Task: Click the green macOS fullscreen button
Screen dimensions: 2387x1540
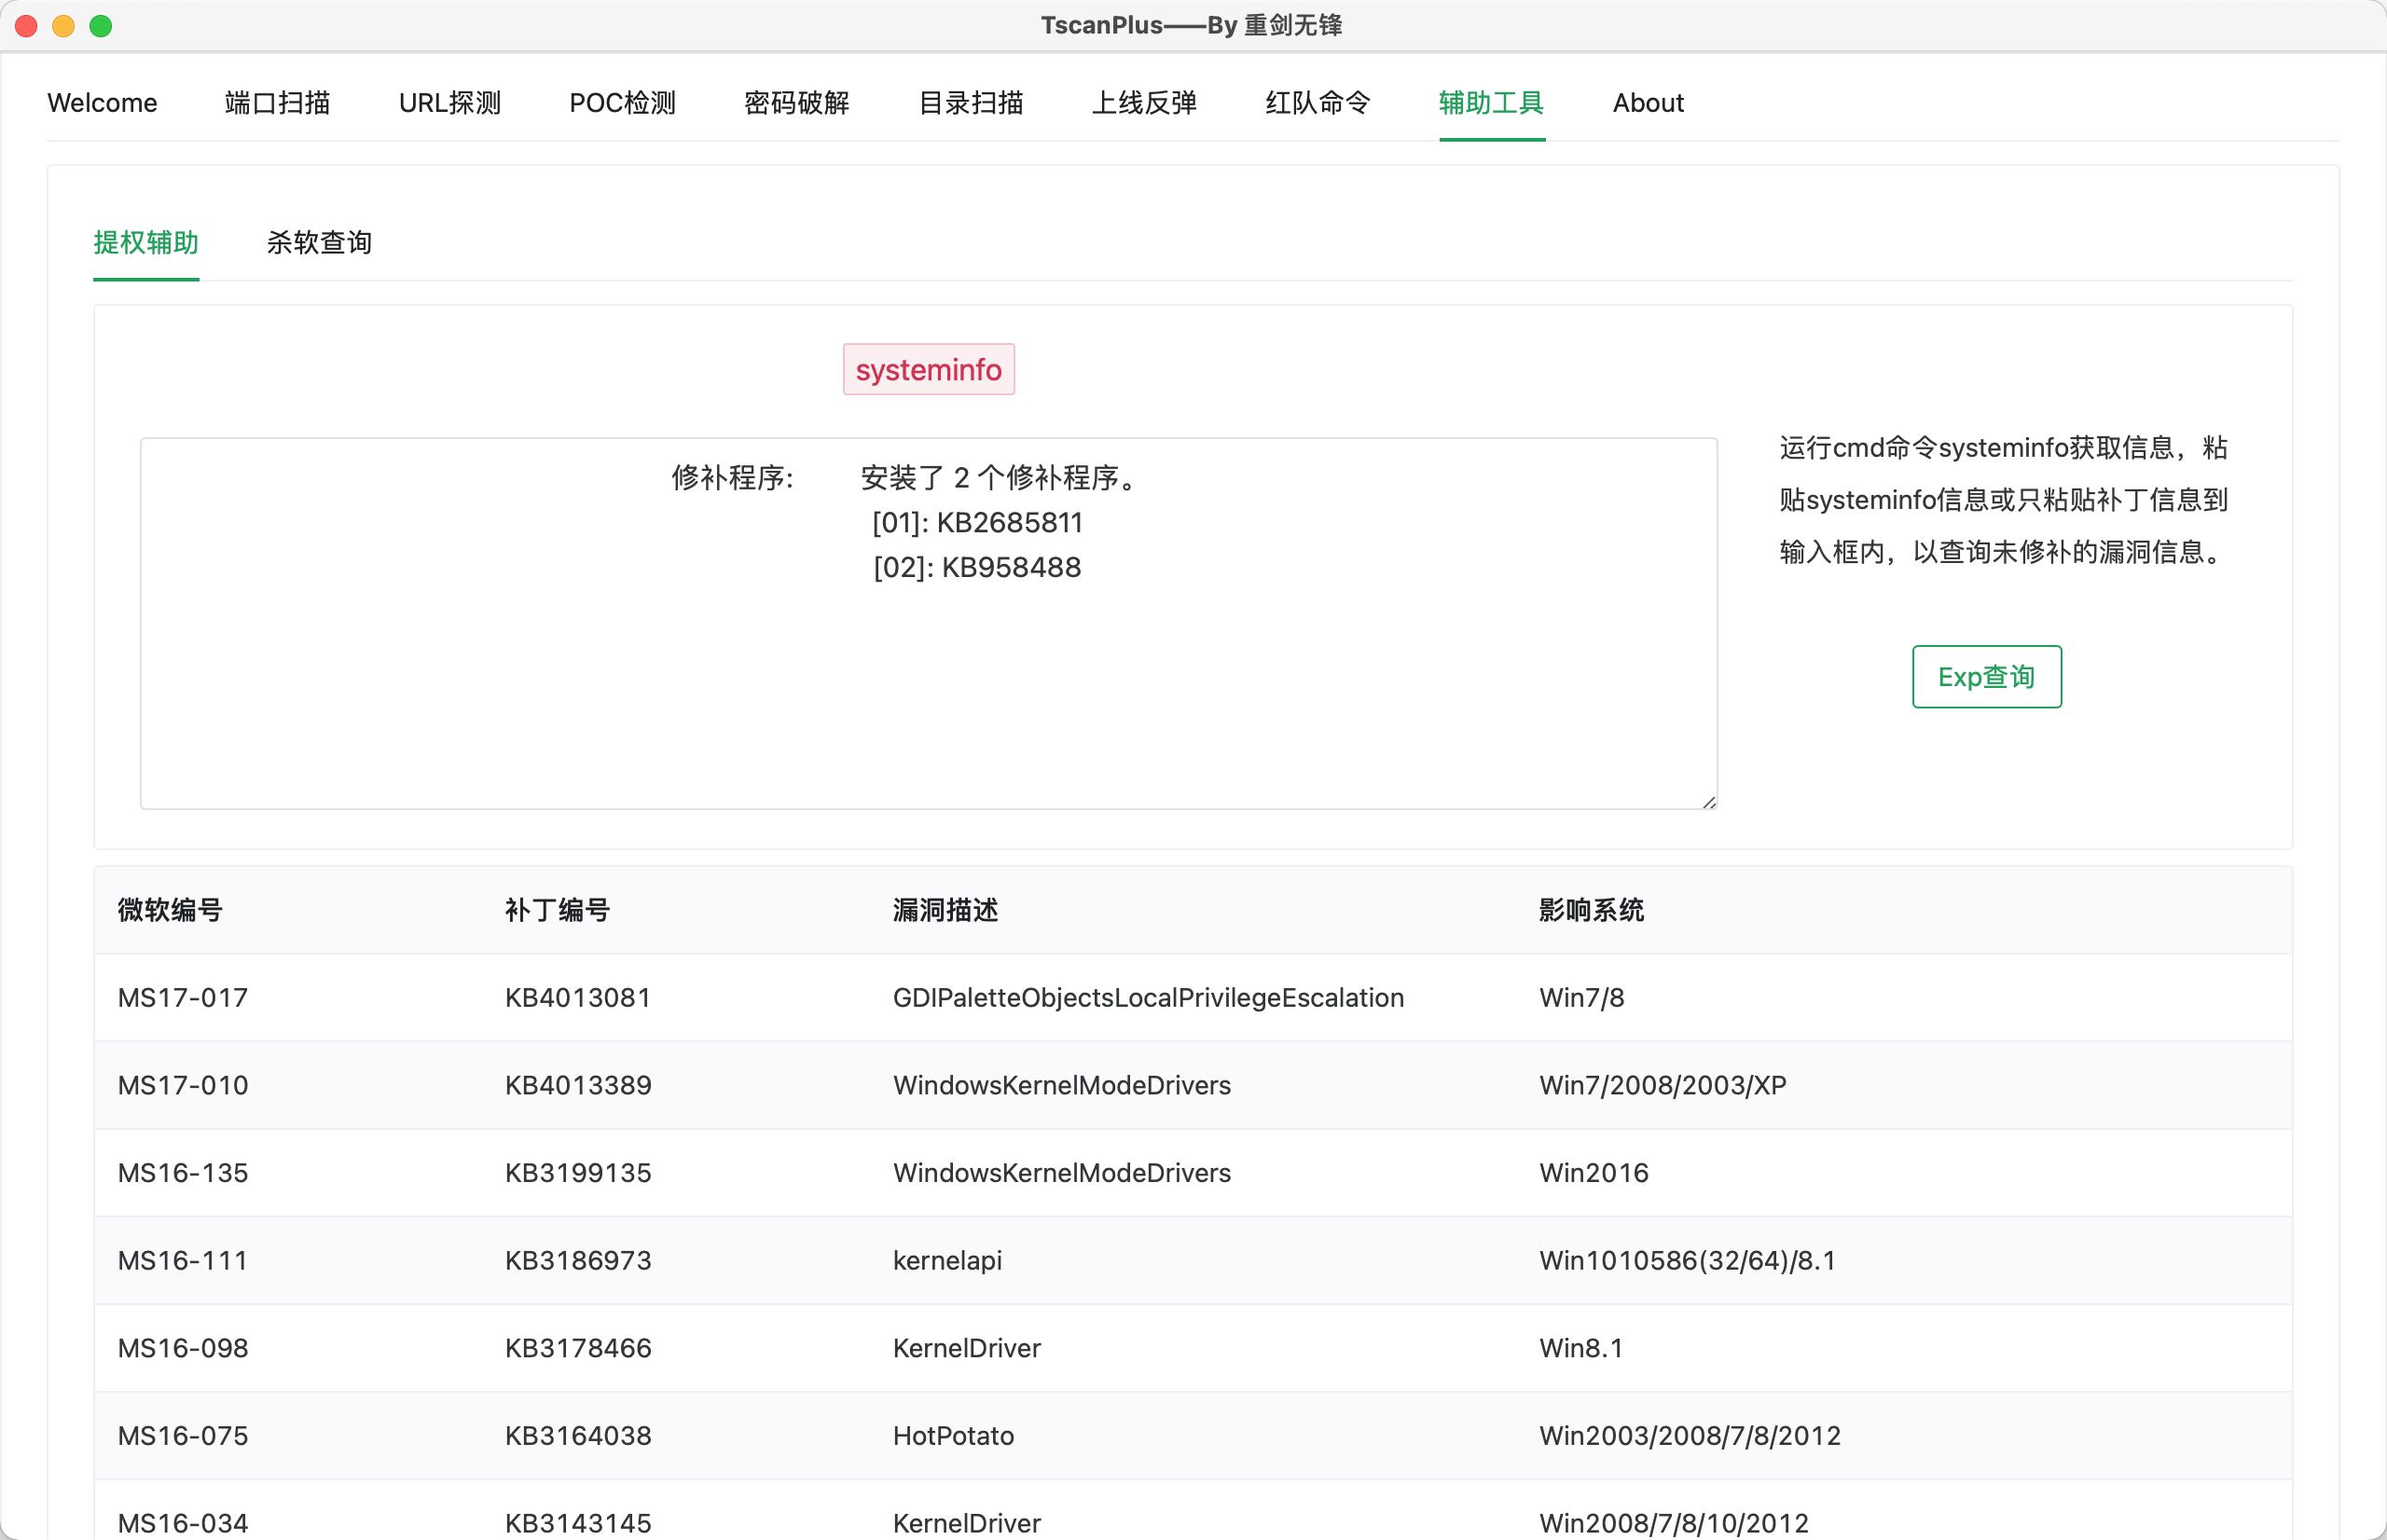Action: pos(101,26)
